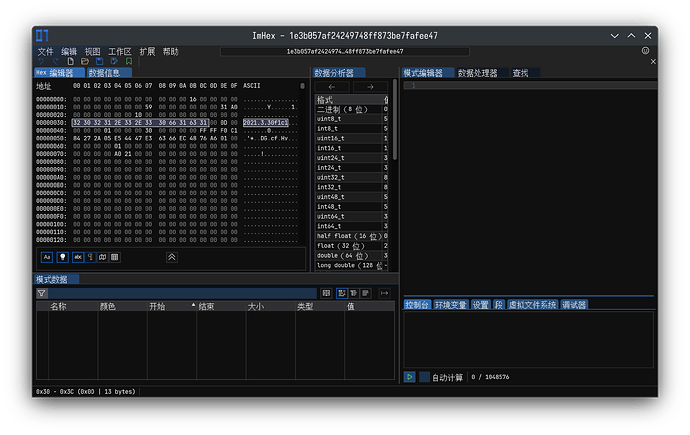Click the export arrow icon in pattern data
Image resolution: width=690 pixels, height=435 pixels.
[384, 293]
